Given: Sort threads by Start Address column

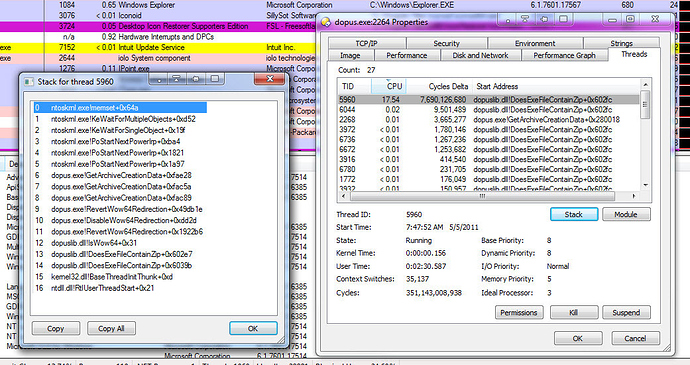Looking at the screenshot, I should [x=556, y=86].
